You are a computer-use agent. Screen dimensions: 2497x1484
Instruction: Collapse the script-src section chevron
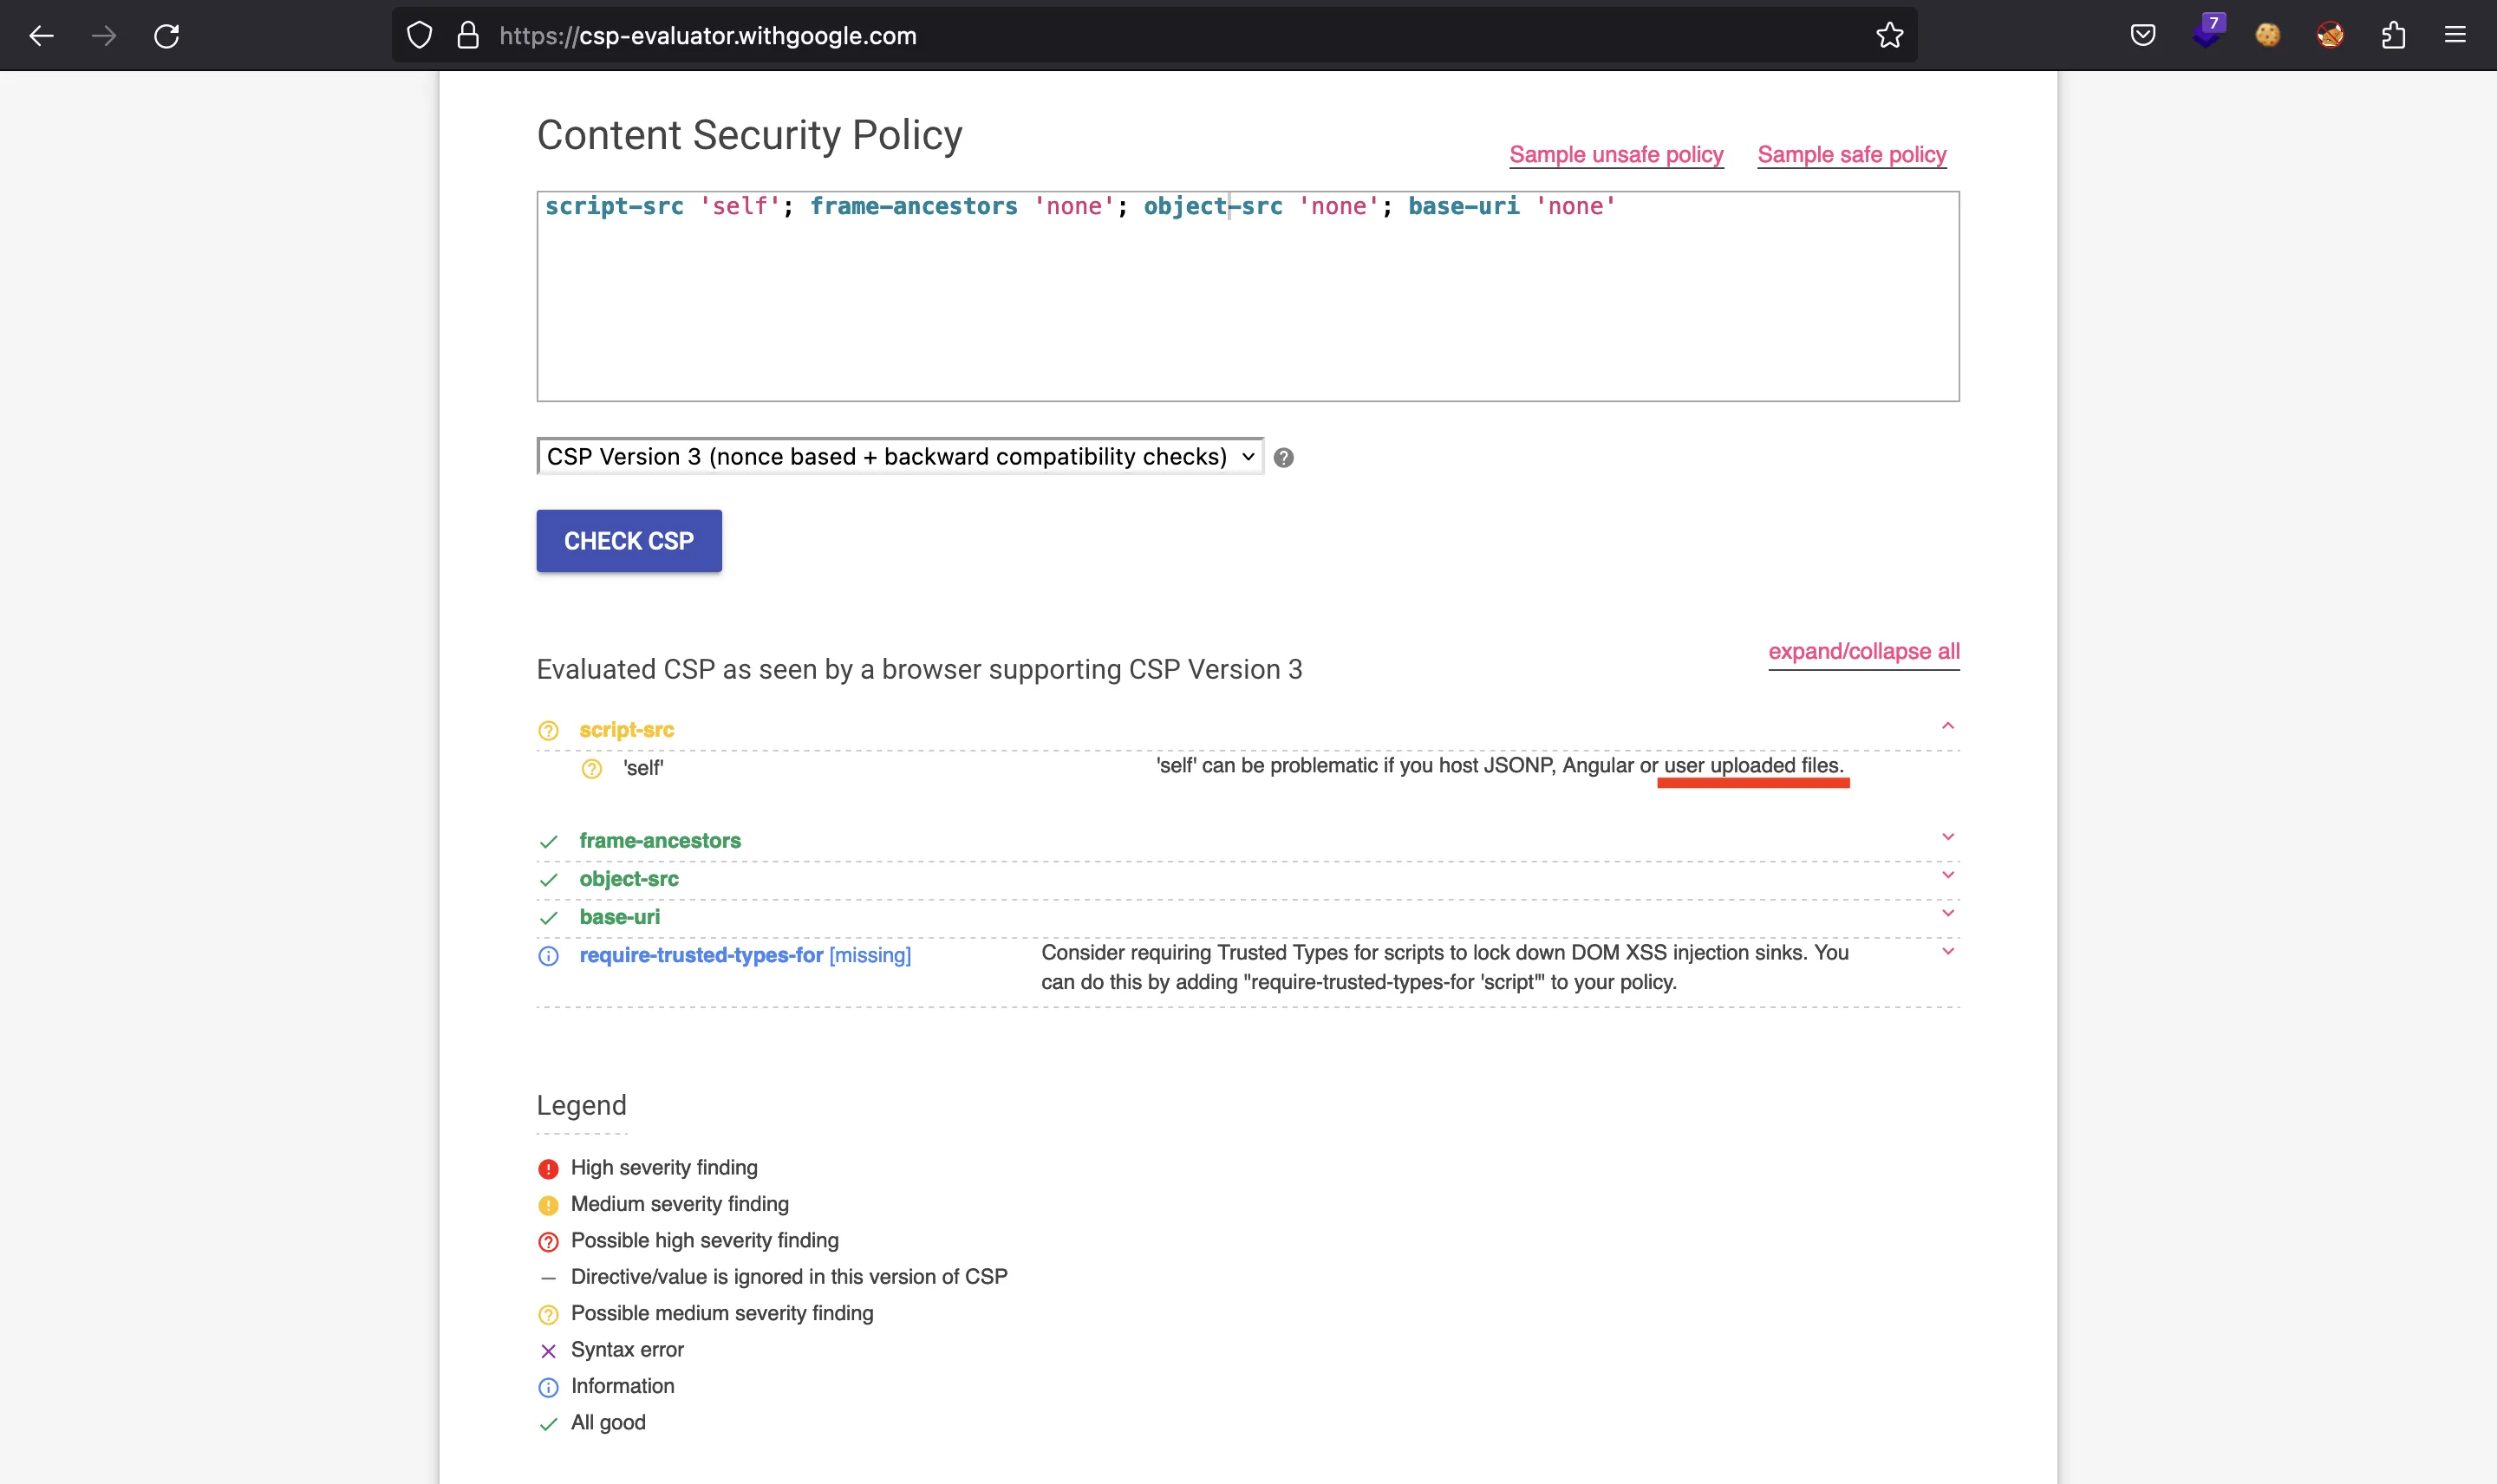1947,726
